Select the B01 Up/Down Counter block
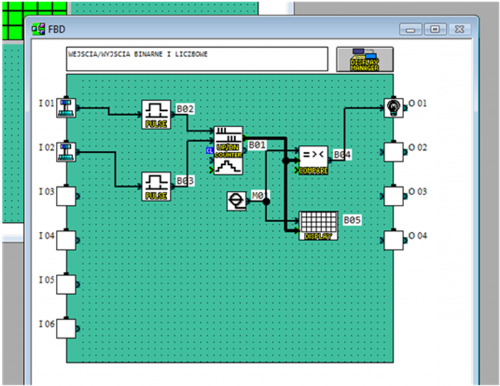 (x=228, y=150)
